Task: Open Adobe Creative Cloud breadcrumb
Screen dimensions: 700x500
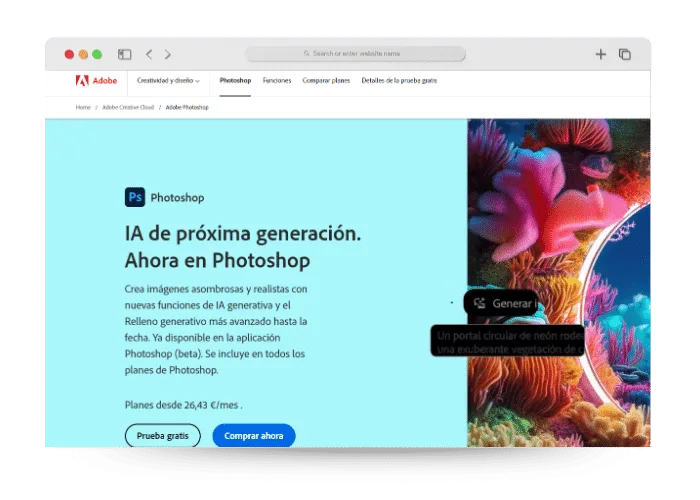Action: 128,107
